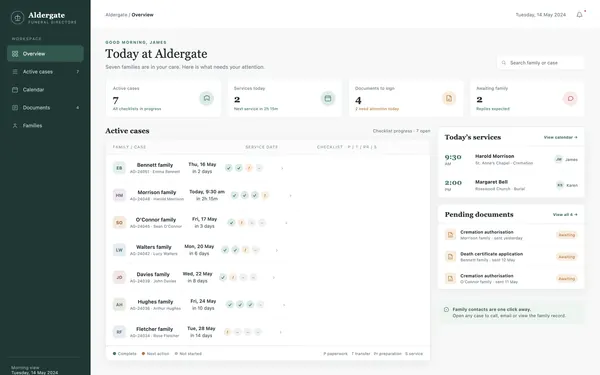Click the Aldergate logo emblem
This screenshot has height=375, width=600.
[x=17, y=17]
